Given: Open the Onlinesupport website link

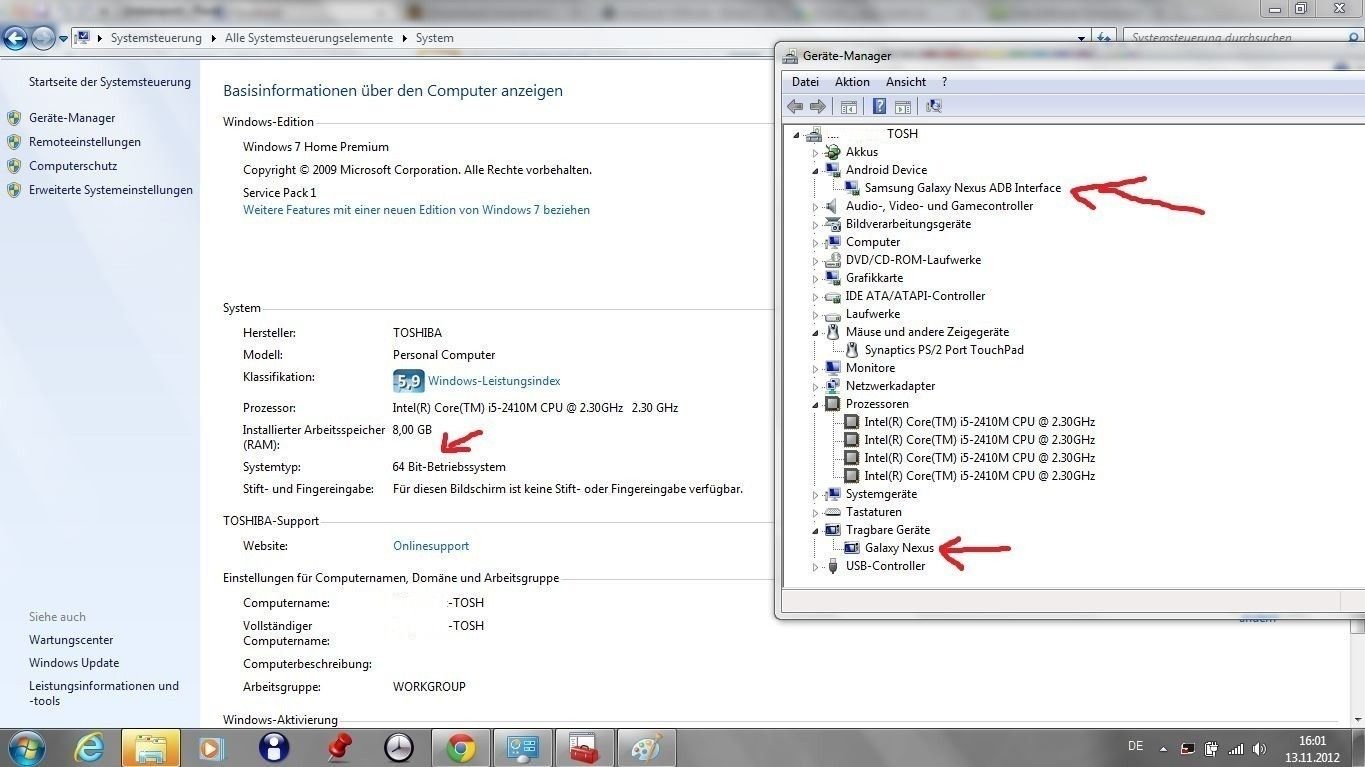Looking at the screenshot, I should (431, 546).
